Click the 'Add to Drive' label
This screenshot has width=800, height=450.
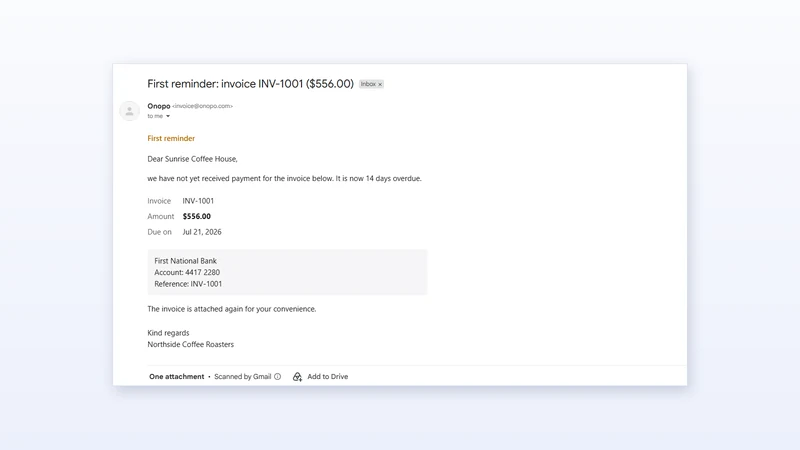coord(328,377)
